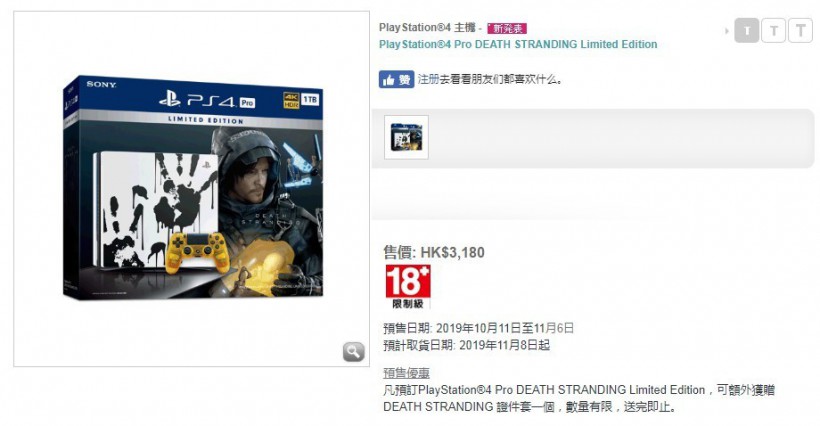
Task: Click the 注册 sign-up link
Action: click(x=428, y=79)
